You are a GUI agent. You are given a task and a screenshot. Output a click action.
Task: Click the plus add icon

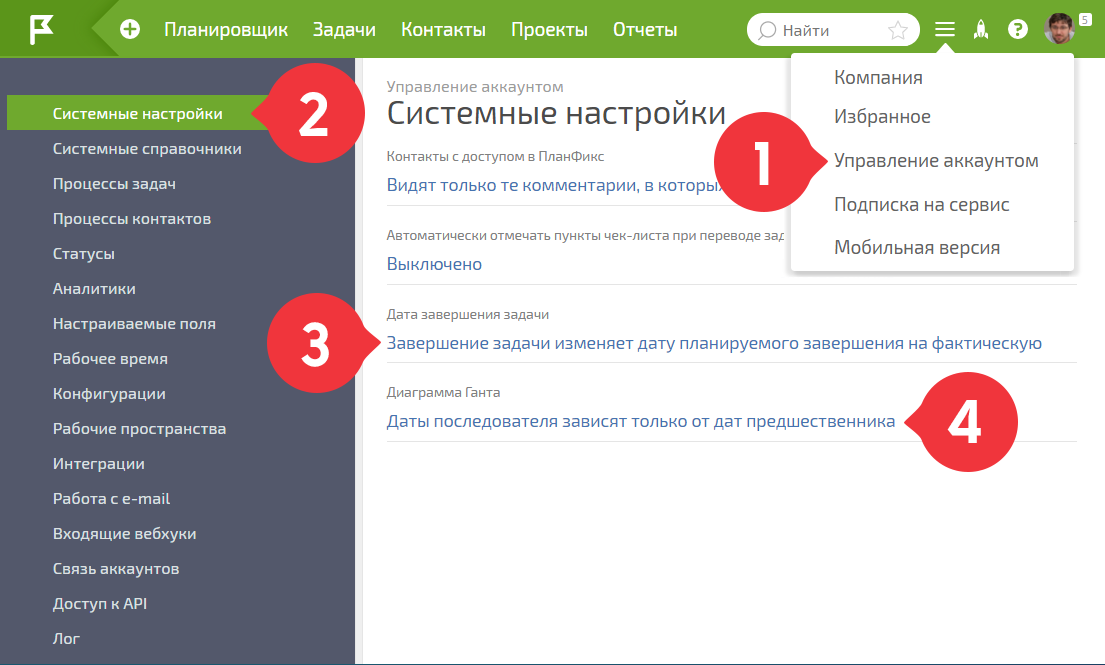pyautogui.click(x=130, y=30)
